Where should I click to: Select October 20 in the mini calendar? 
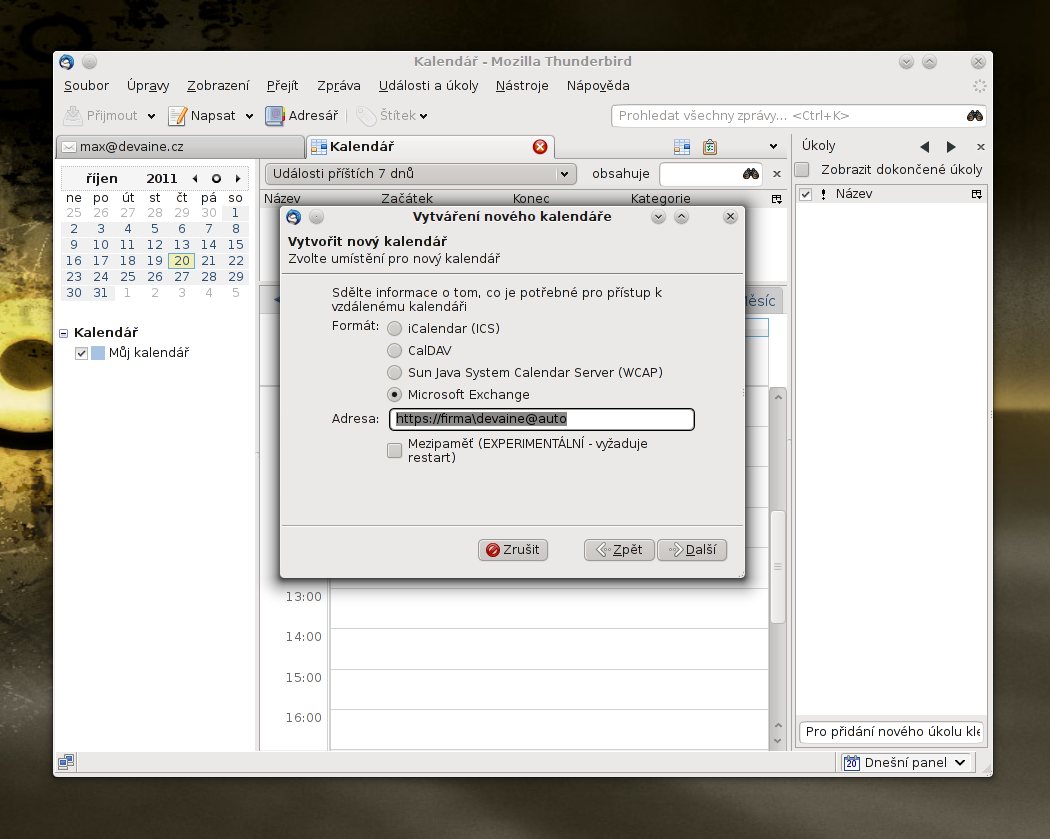pos(181,261)
